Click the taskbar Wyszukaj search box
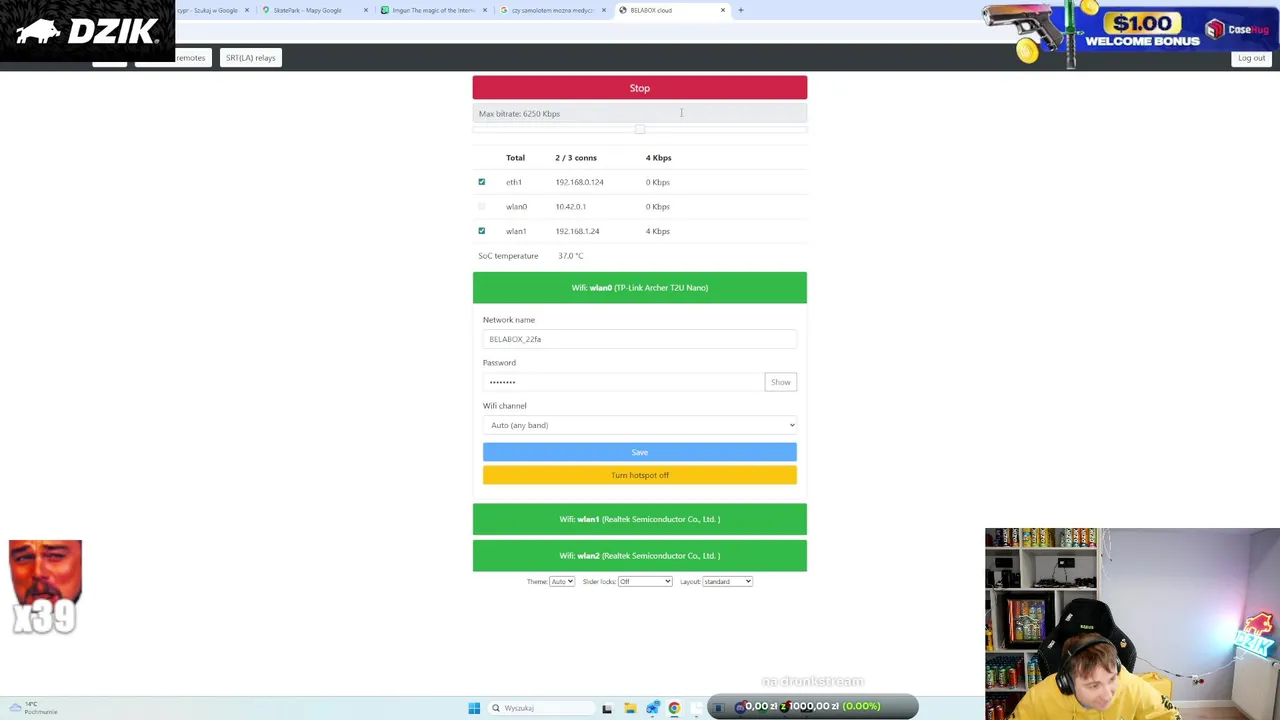1280x720 pixels. (540, 708)
